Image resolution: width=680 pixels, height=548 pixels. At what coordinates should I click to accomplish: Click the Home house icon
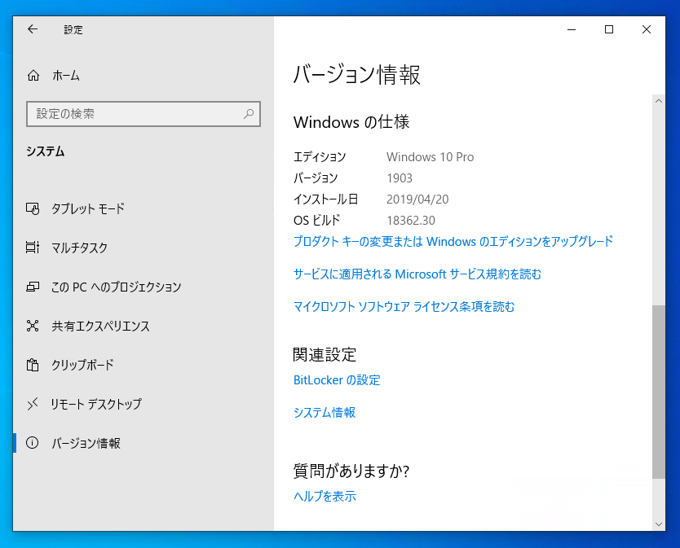click(33, 76)
